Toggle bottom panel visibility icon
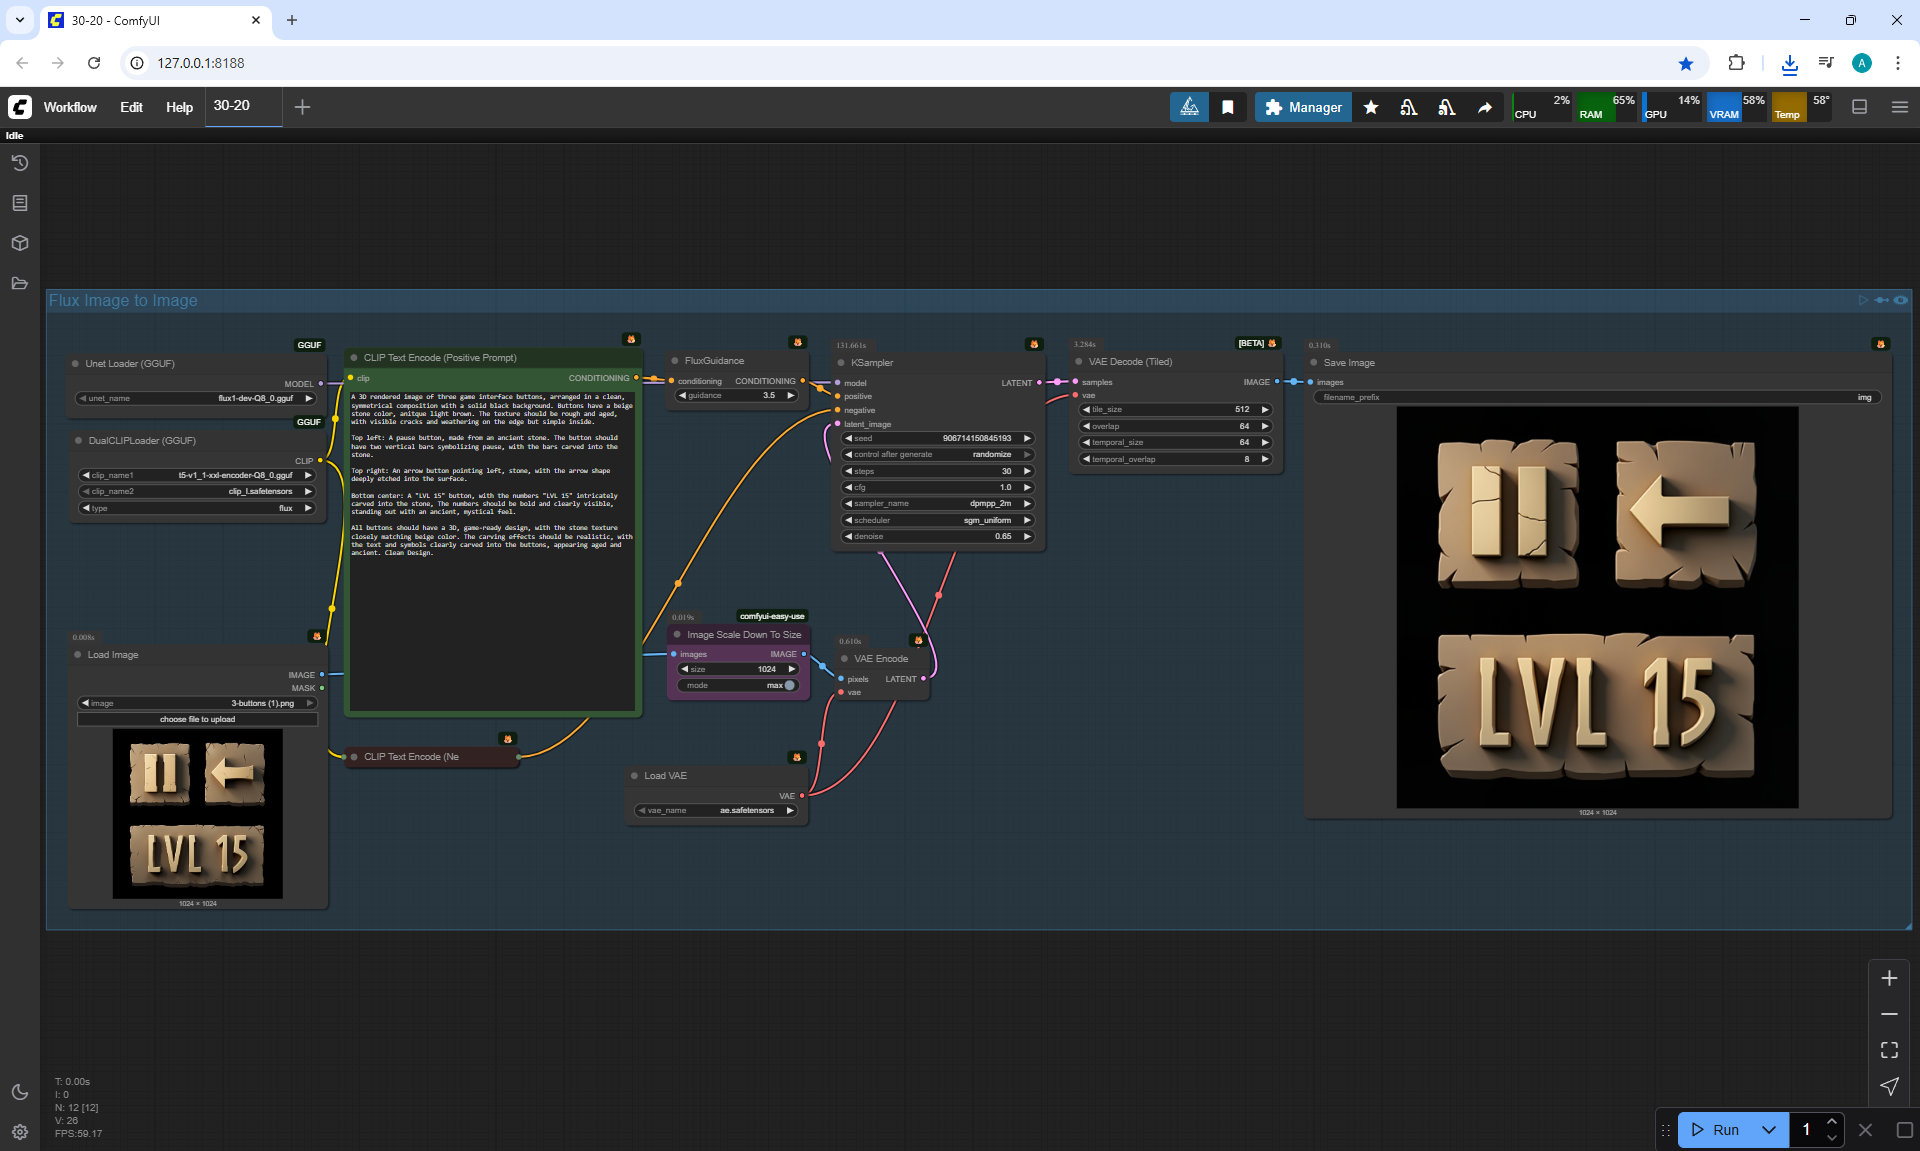This screenshot has height=1151, width=1920. [x=1860, y=107]
